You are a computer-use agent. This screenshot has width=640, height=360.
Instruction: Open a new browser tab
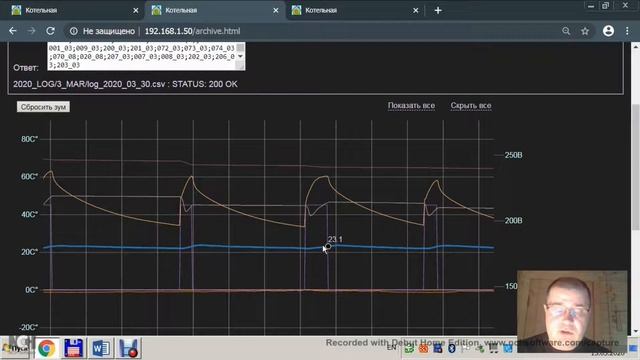coord(438,11)
